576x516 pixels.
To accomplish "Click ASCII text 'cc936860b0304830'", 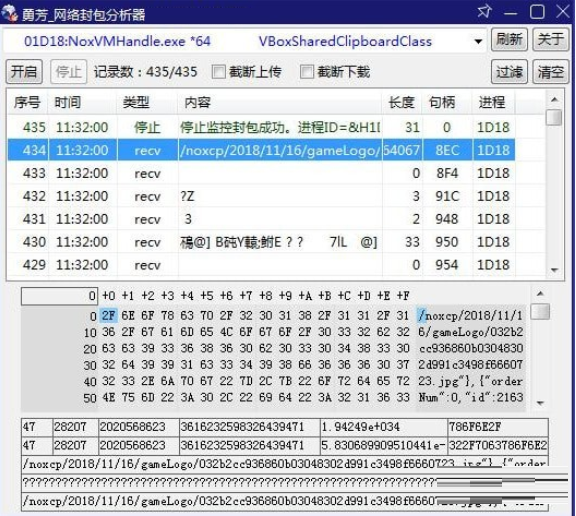I will point(471,348).
